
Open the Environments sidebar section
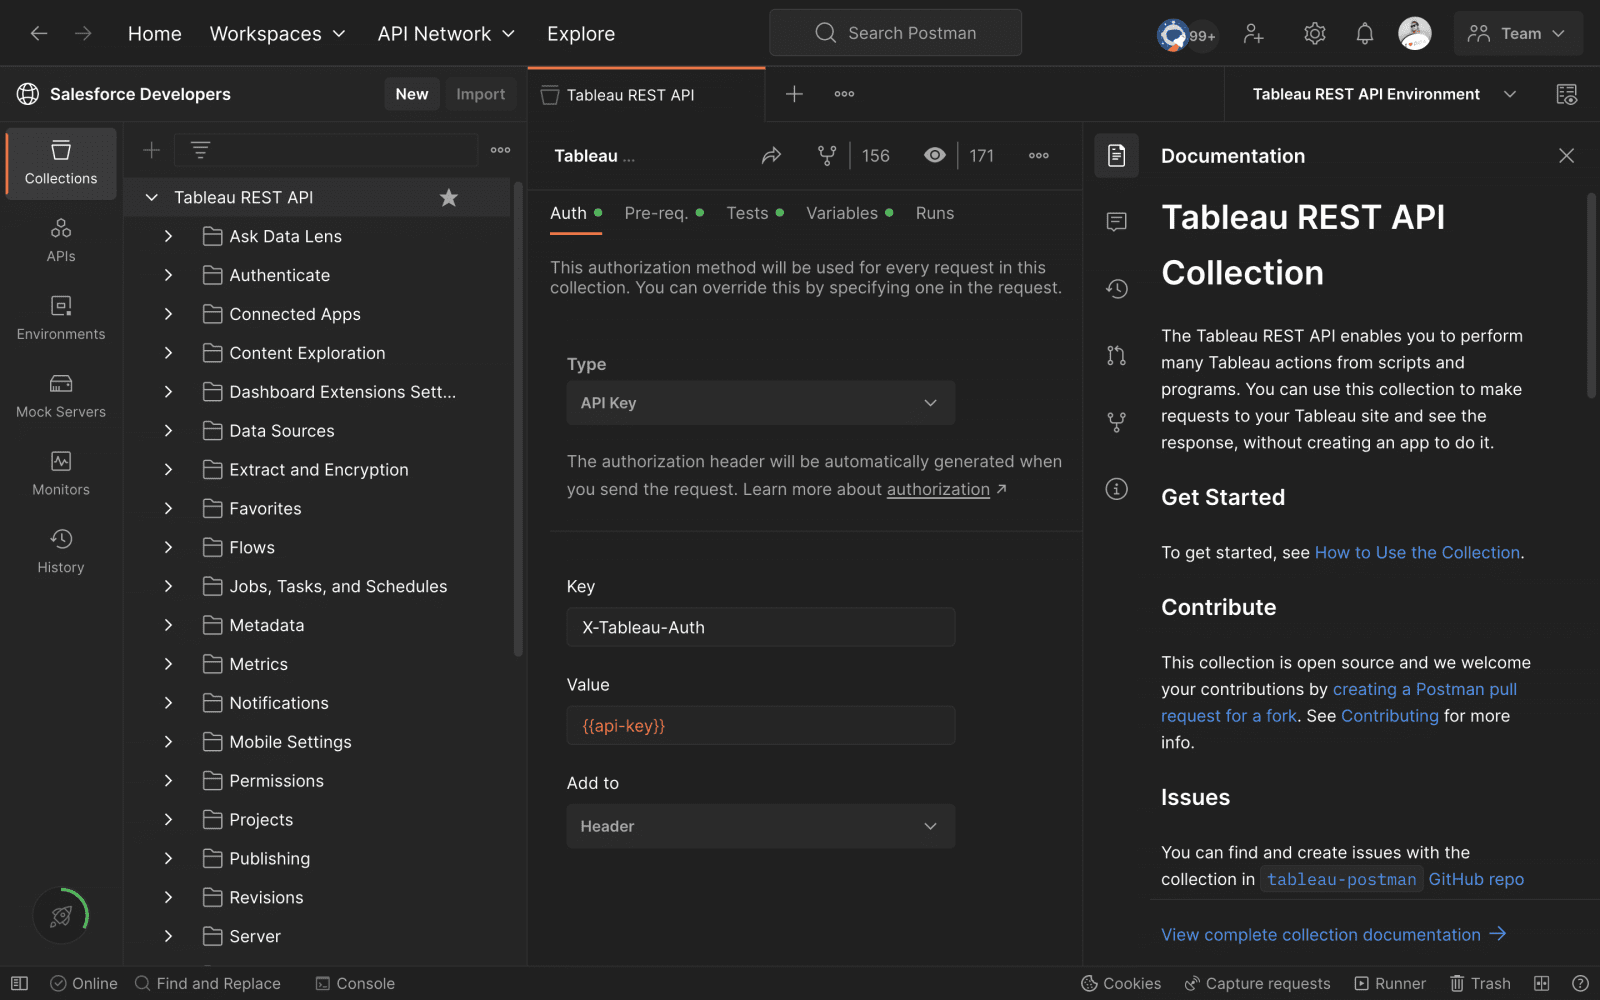coord(61,318)
